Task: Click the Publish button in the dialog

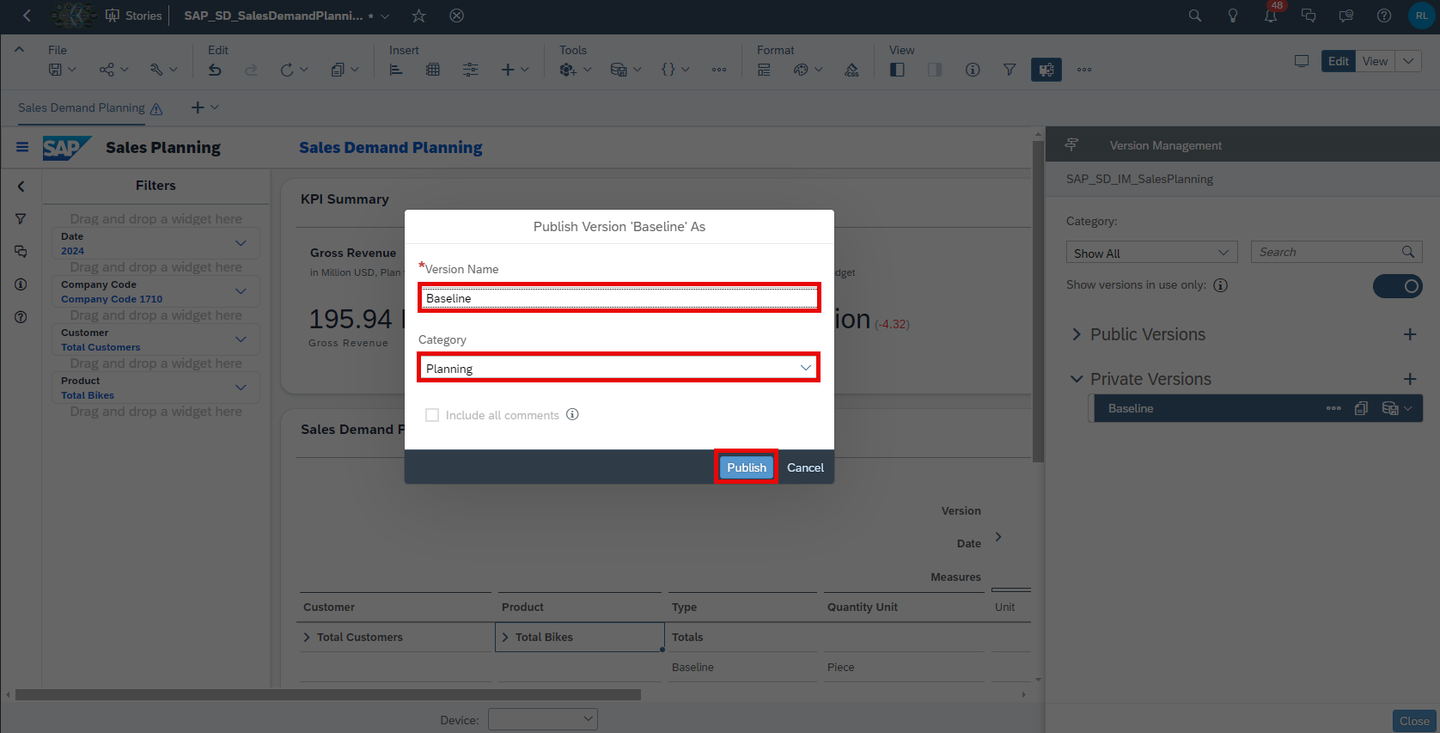Action: pos(746,467)
